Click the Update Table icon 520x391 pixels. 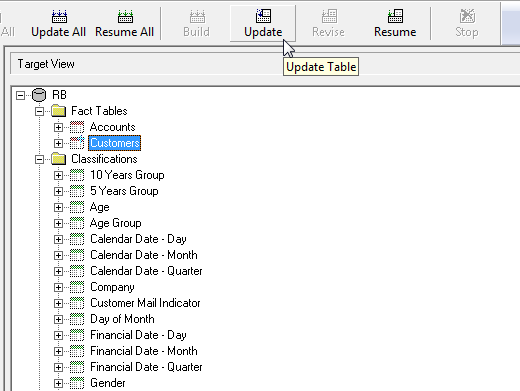[263, 16]
